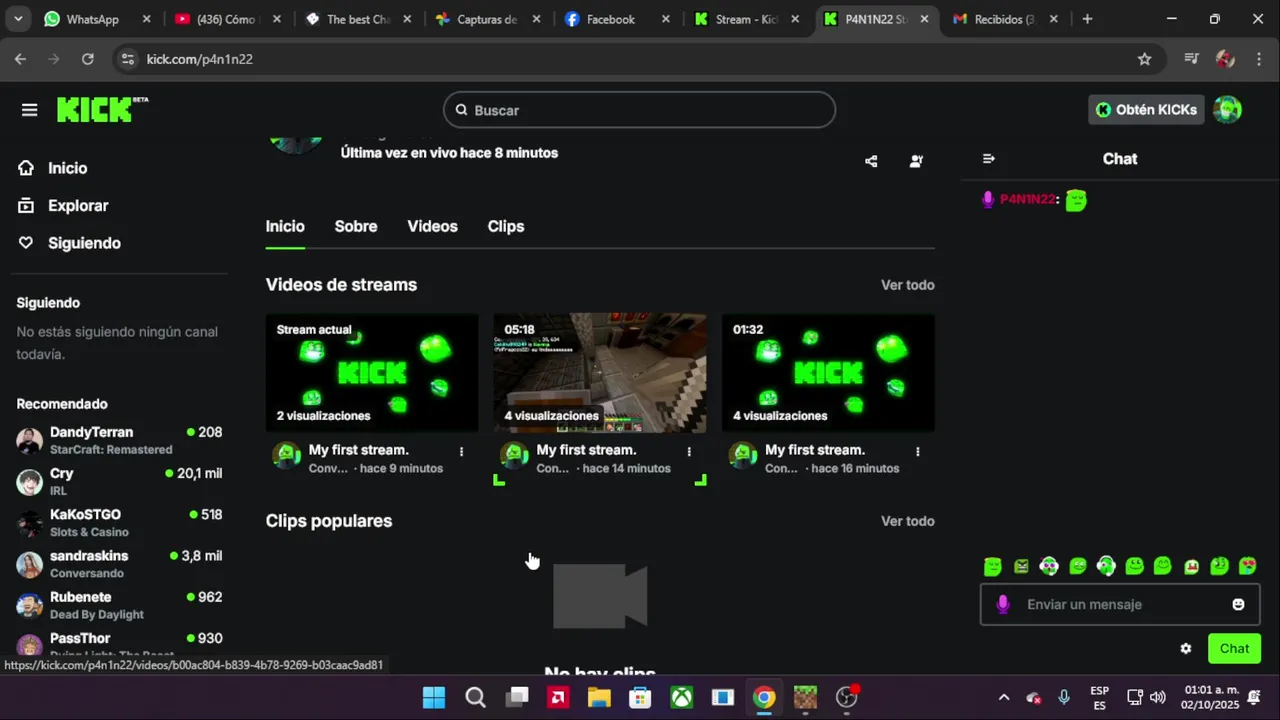
Task: Switch to the WhatsApp browser tab
Action: 95,19
